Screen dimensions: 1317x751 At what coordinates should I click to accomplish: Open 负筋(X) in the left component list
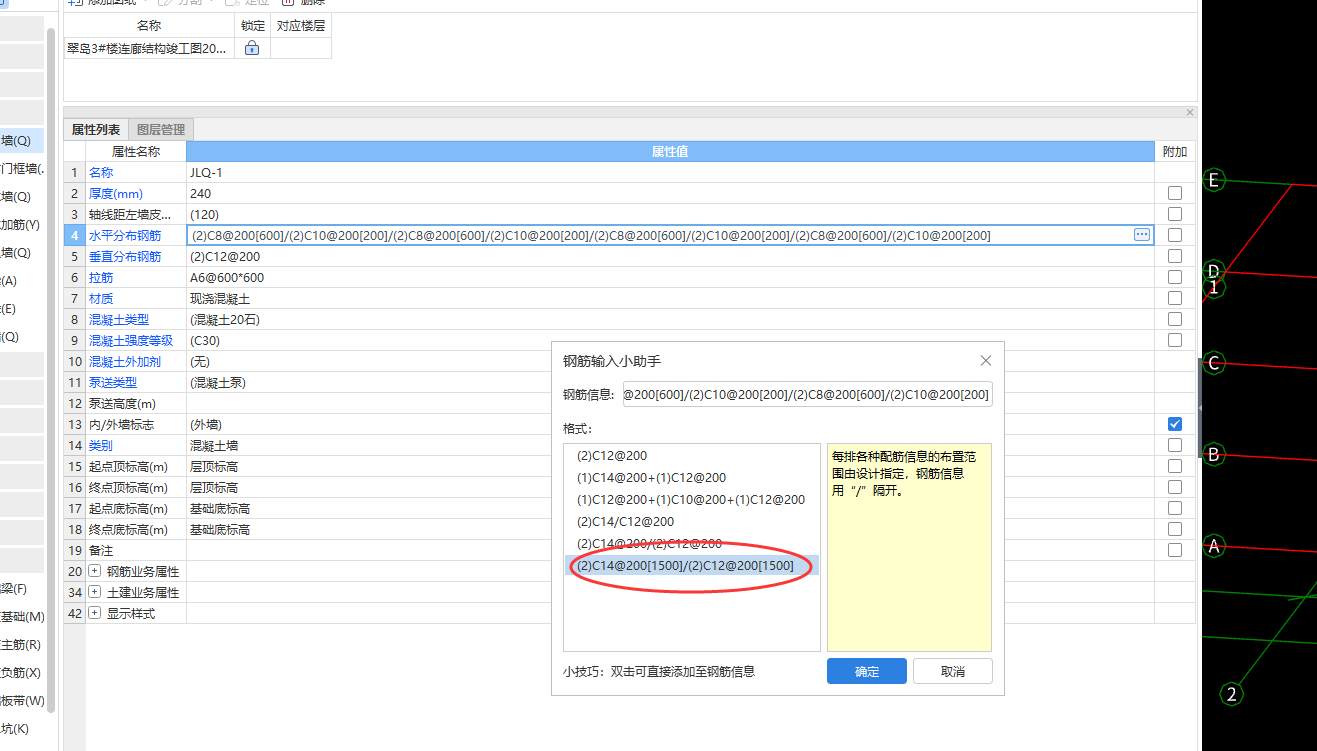[x=20, y=672]
